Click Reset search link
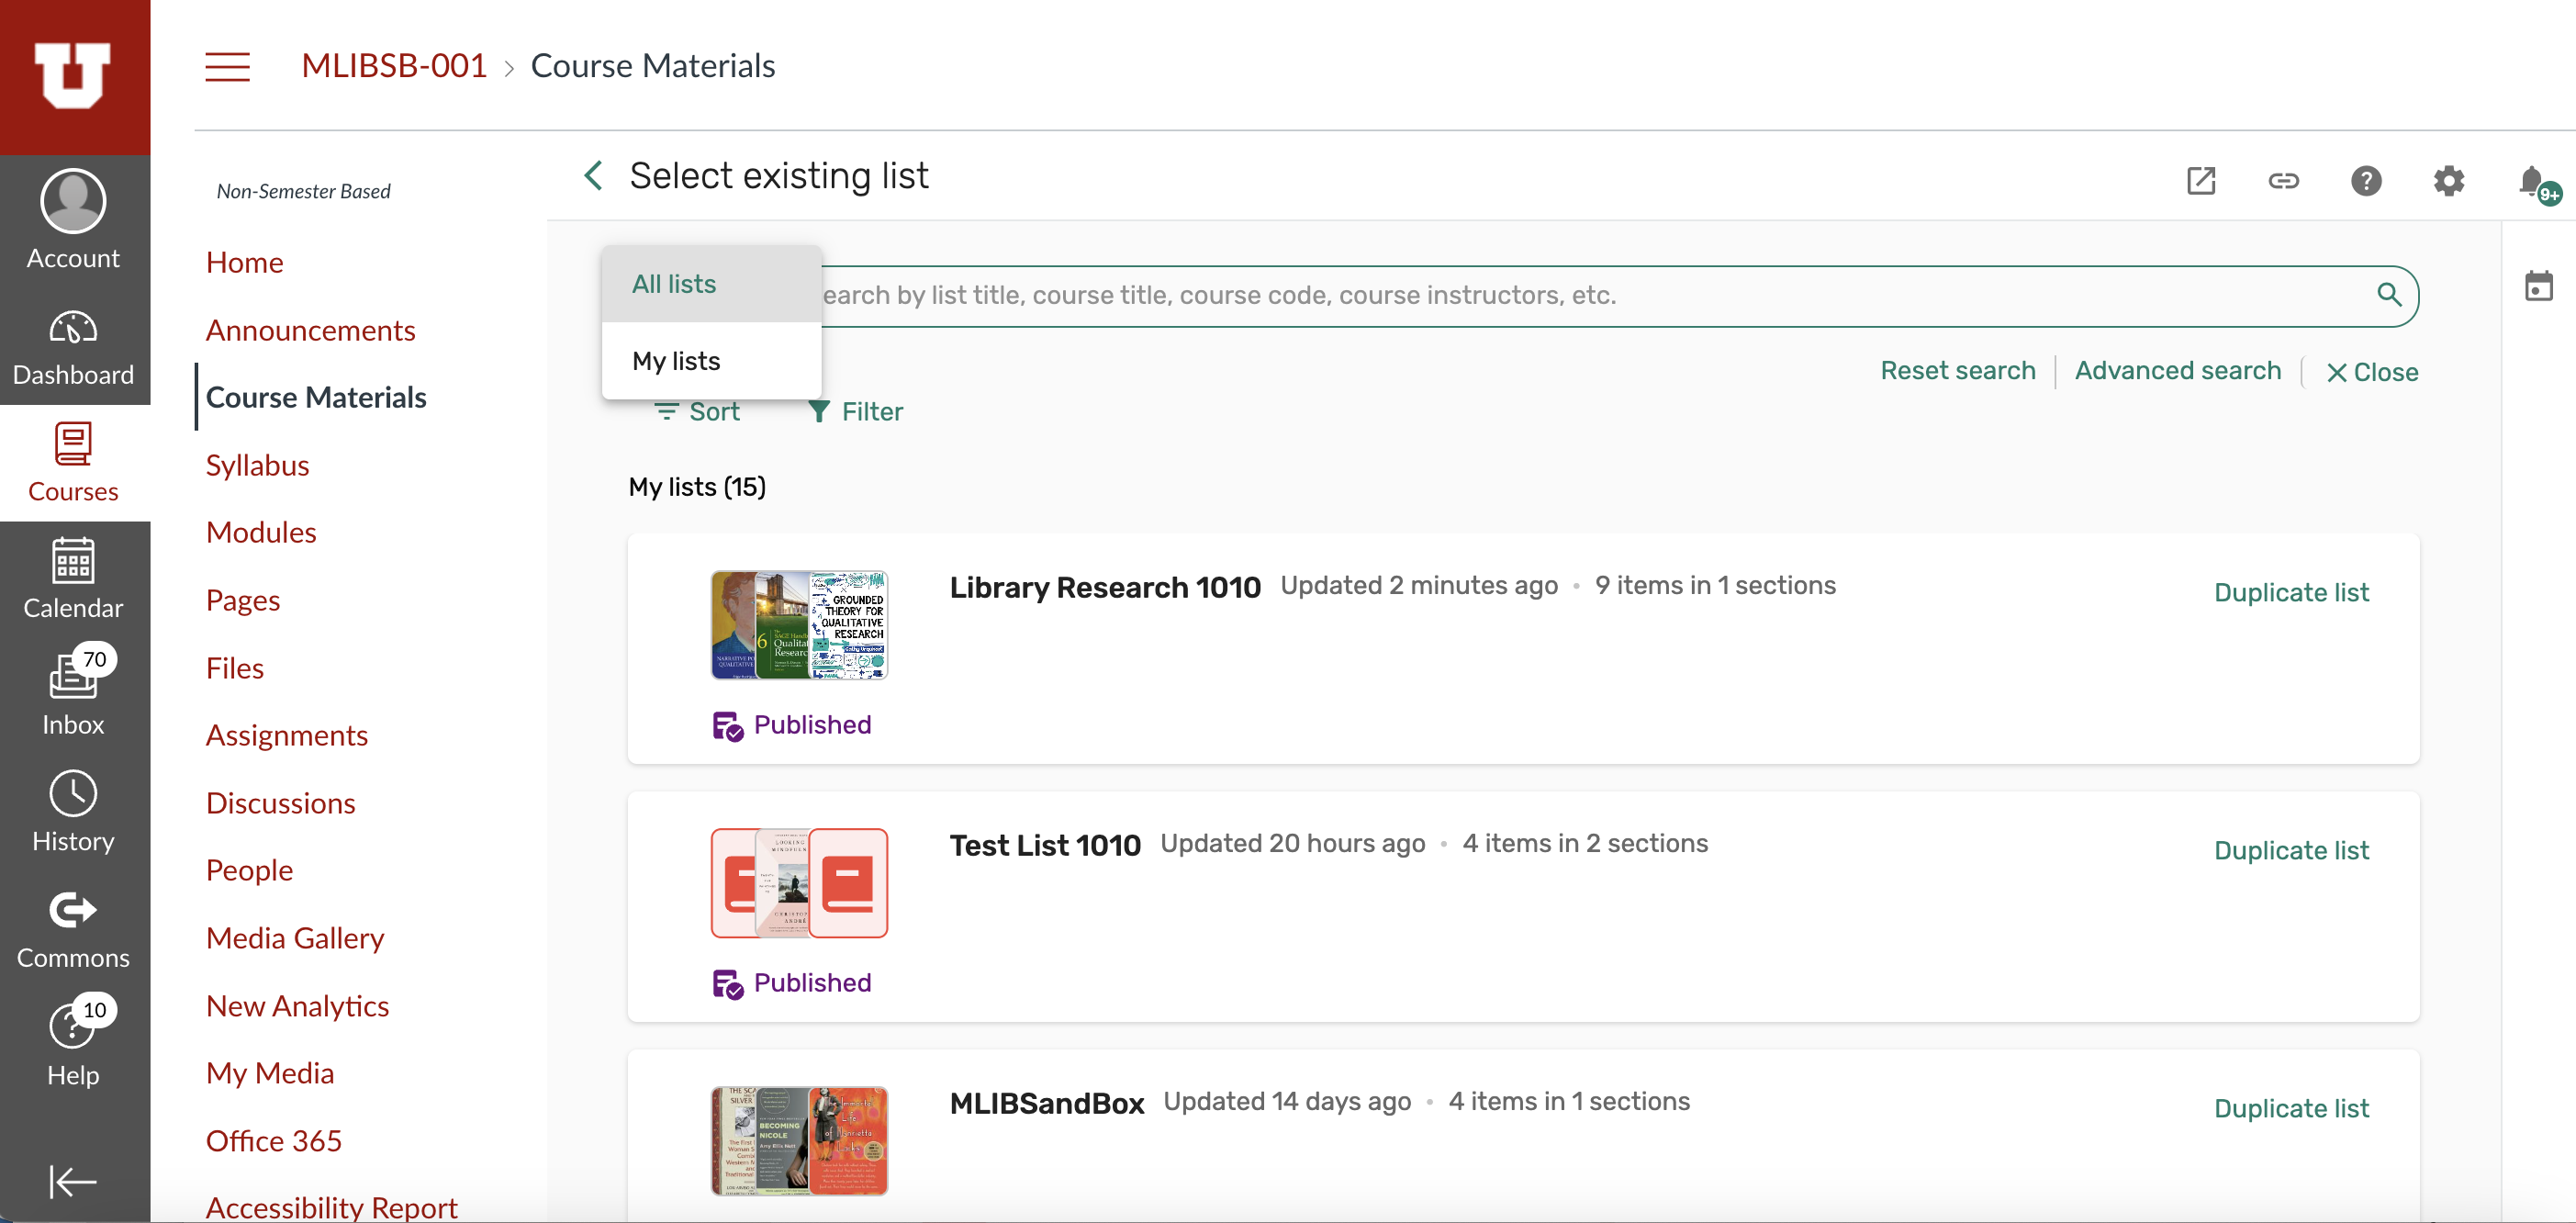The image size is (2576, 1223). [x=1958, y=372]
